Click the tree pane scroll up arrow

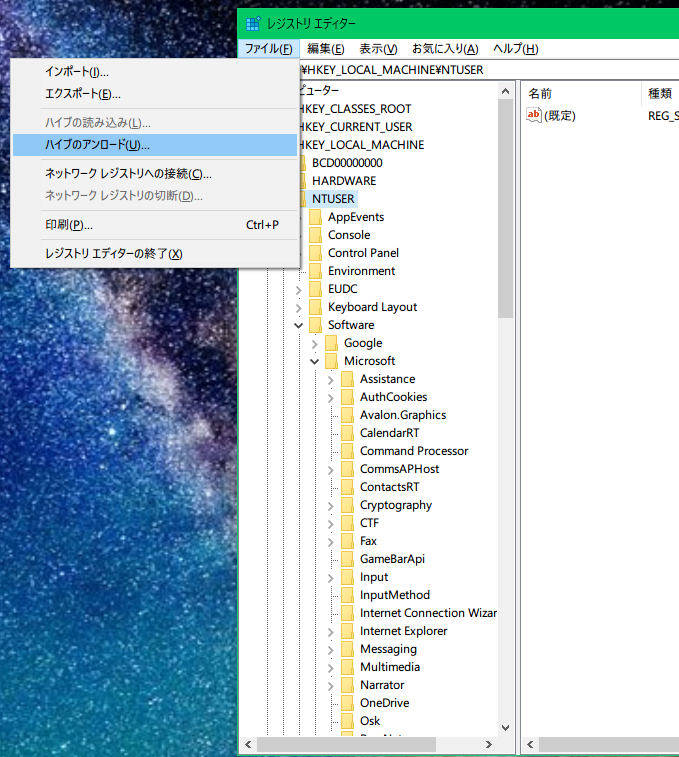(505, 91)
